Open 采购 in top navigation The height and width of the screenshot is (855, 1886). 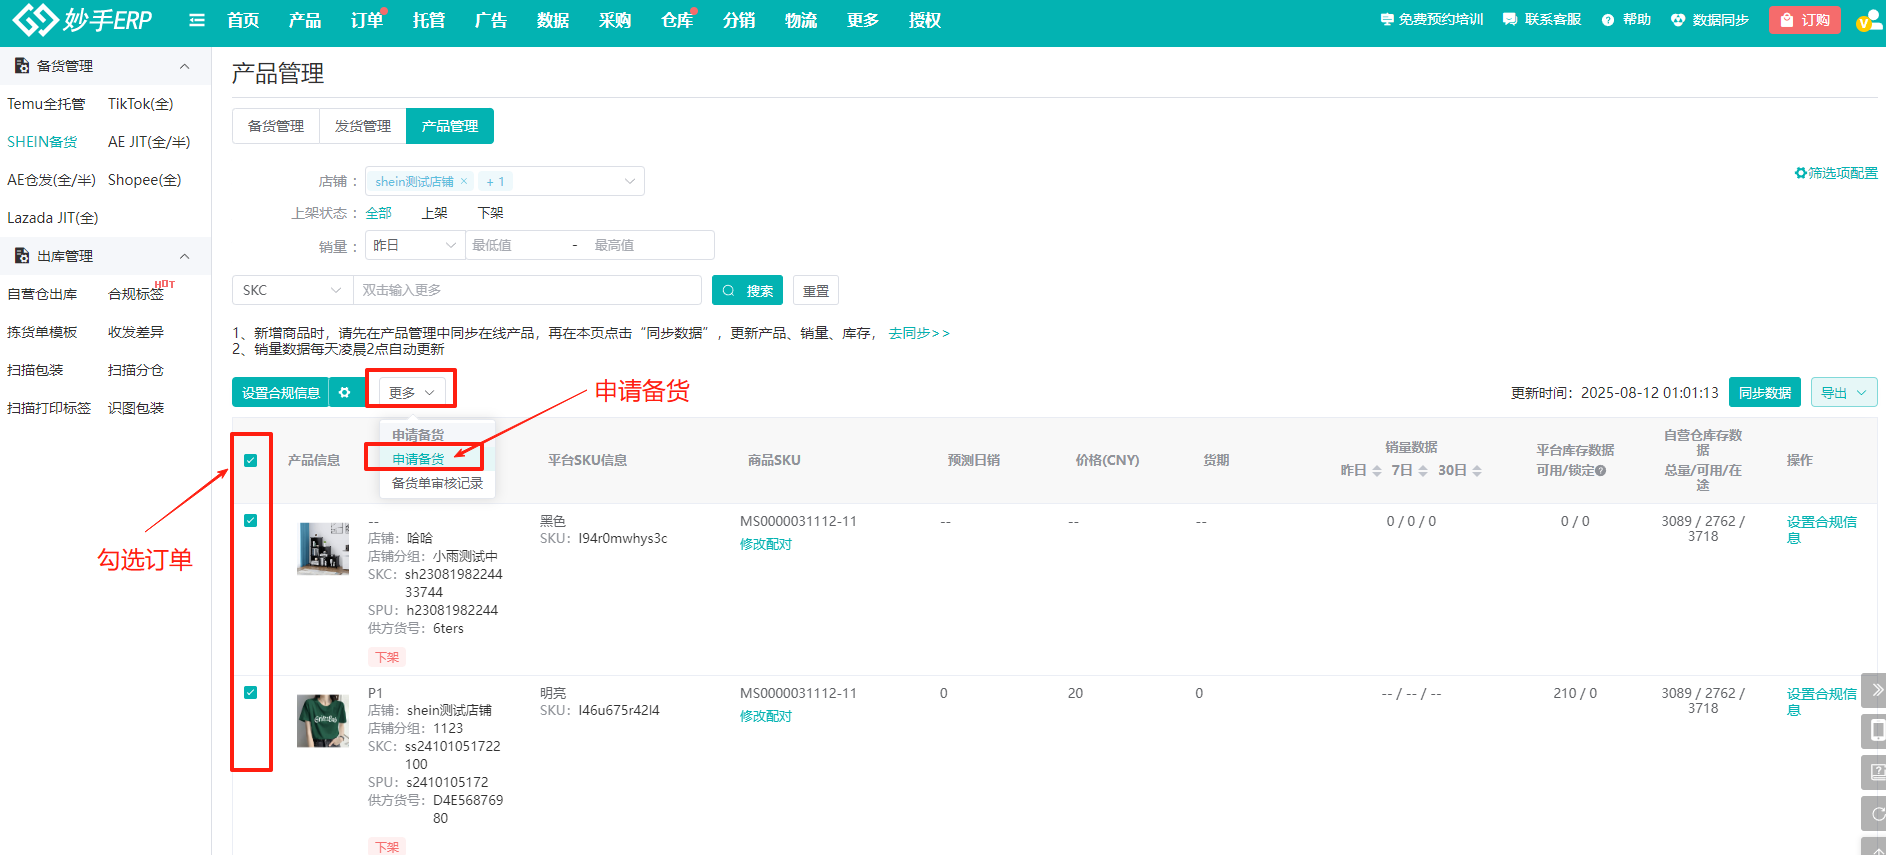click(615, 20)
